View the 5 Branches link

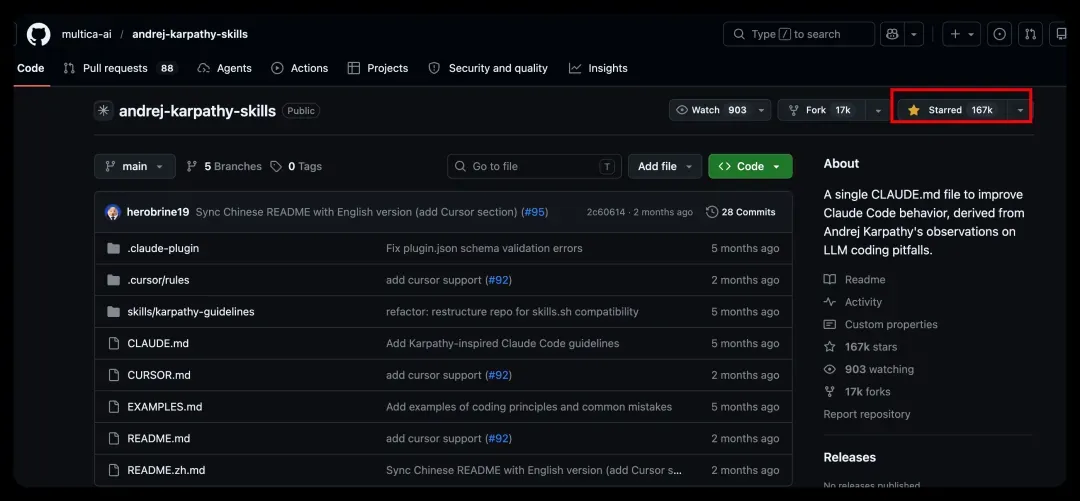coord(224,166)
